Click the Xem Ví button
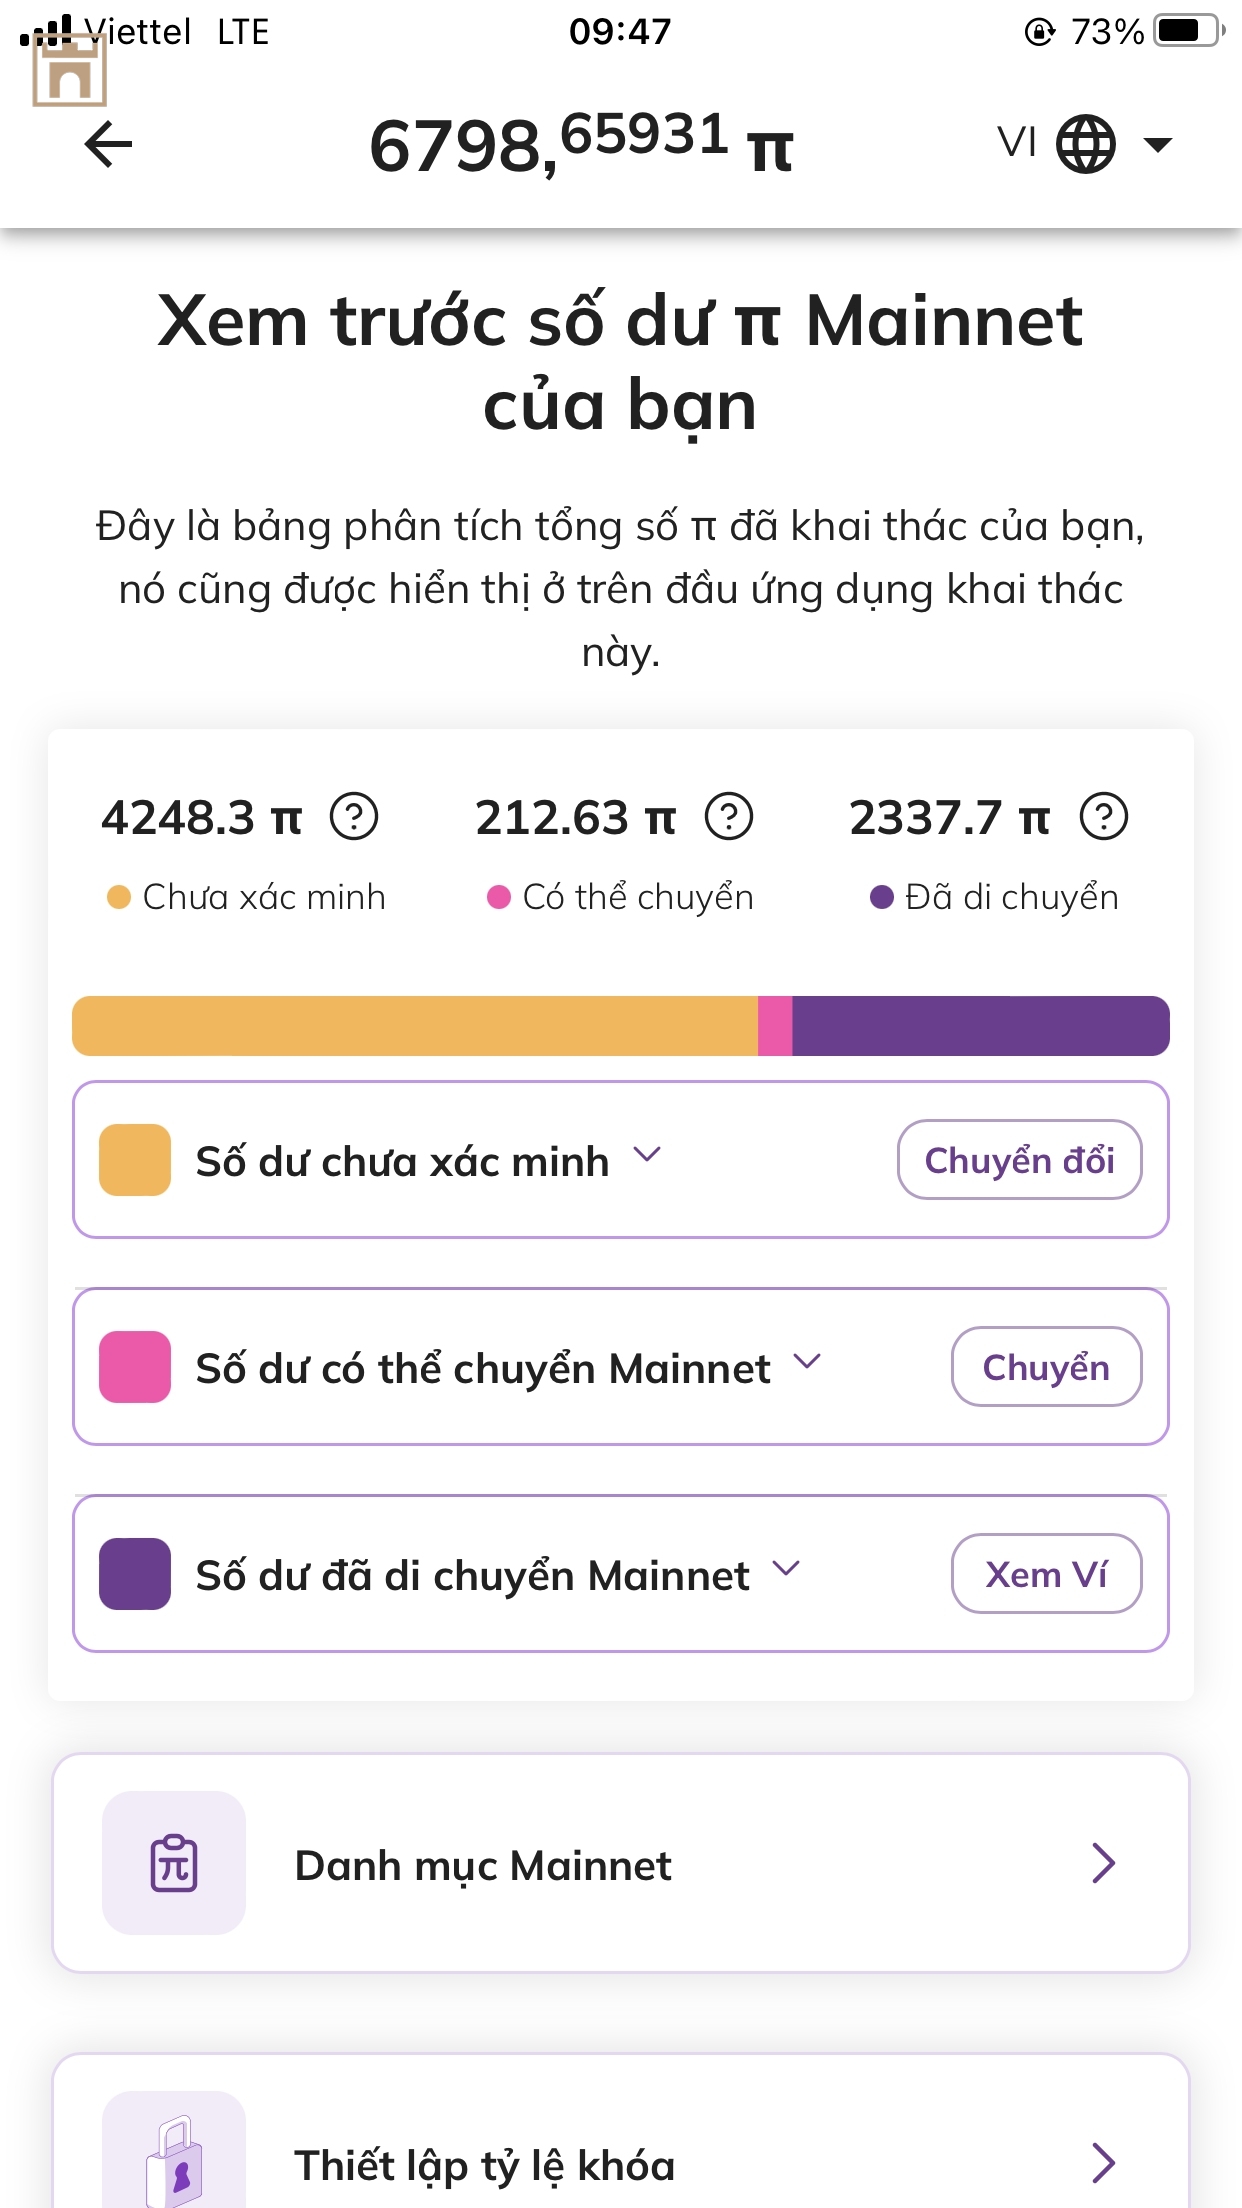 1046,1574
